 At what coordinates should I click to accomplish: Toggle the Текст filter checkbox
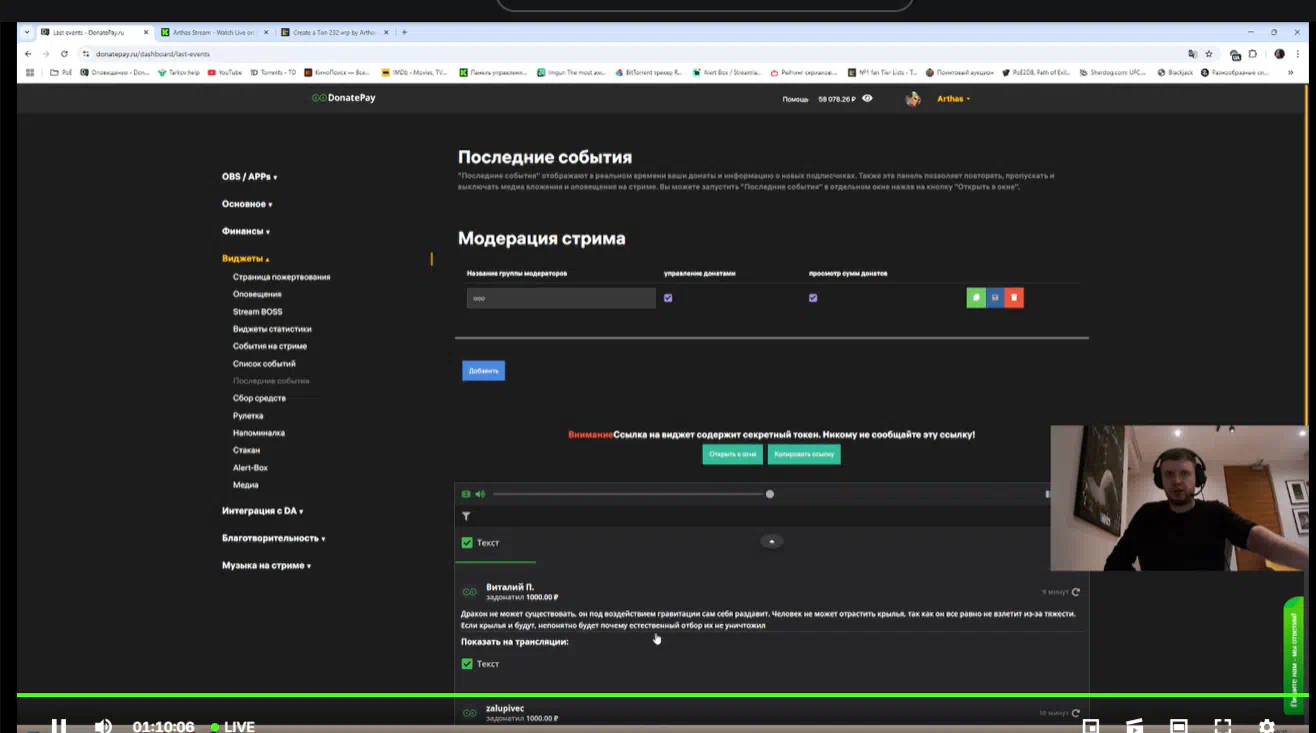467,543
